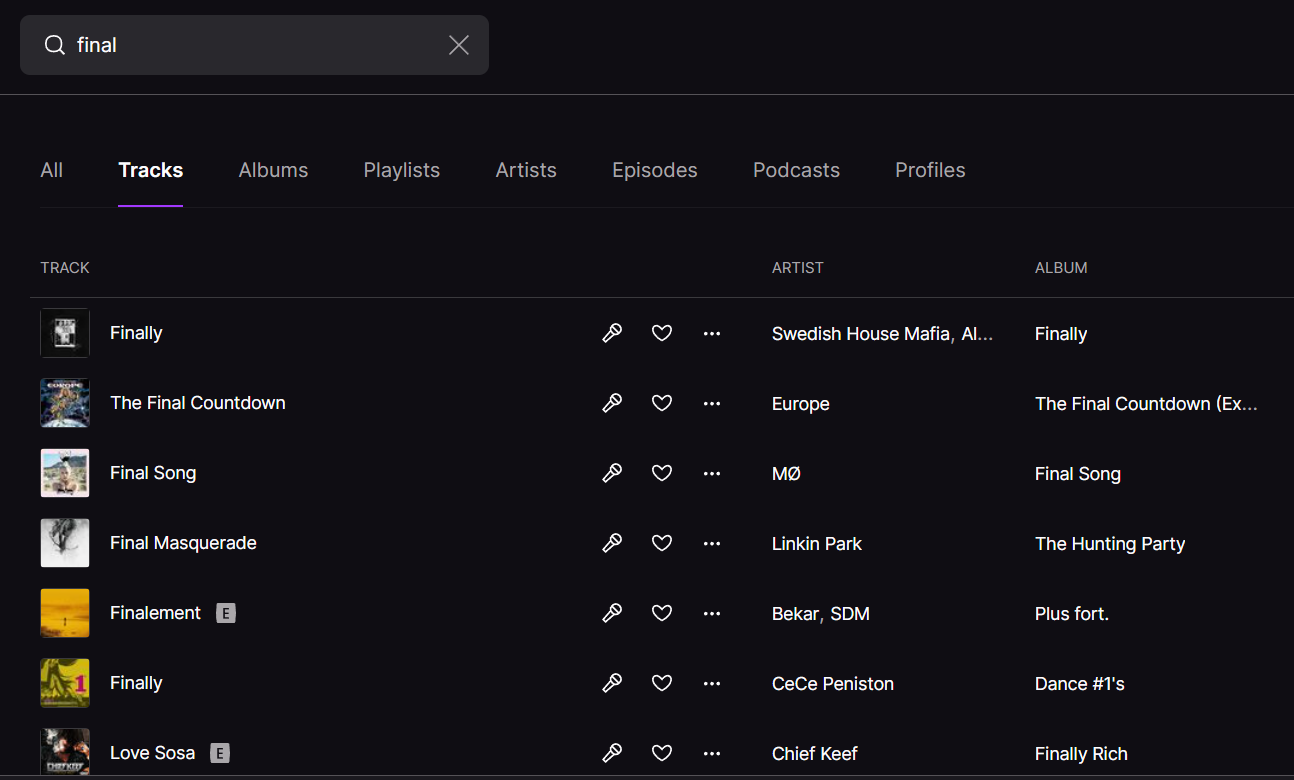Like CeCe Peniston's Finally track

[x=662, y=683]
